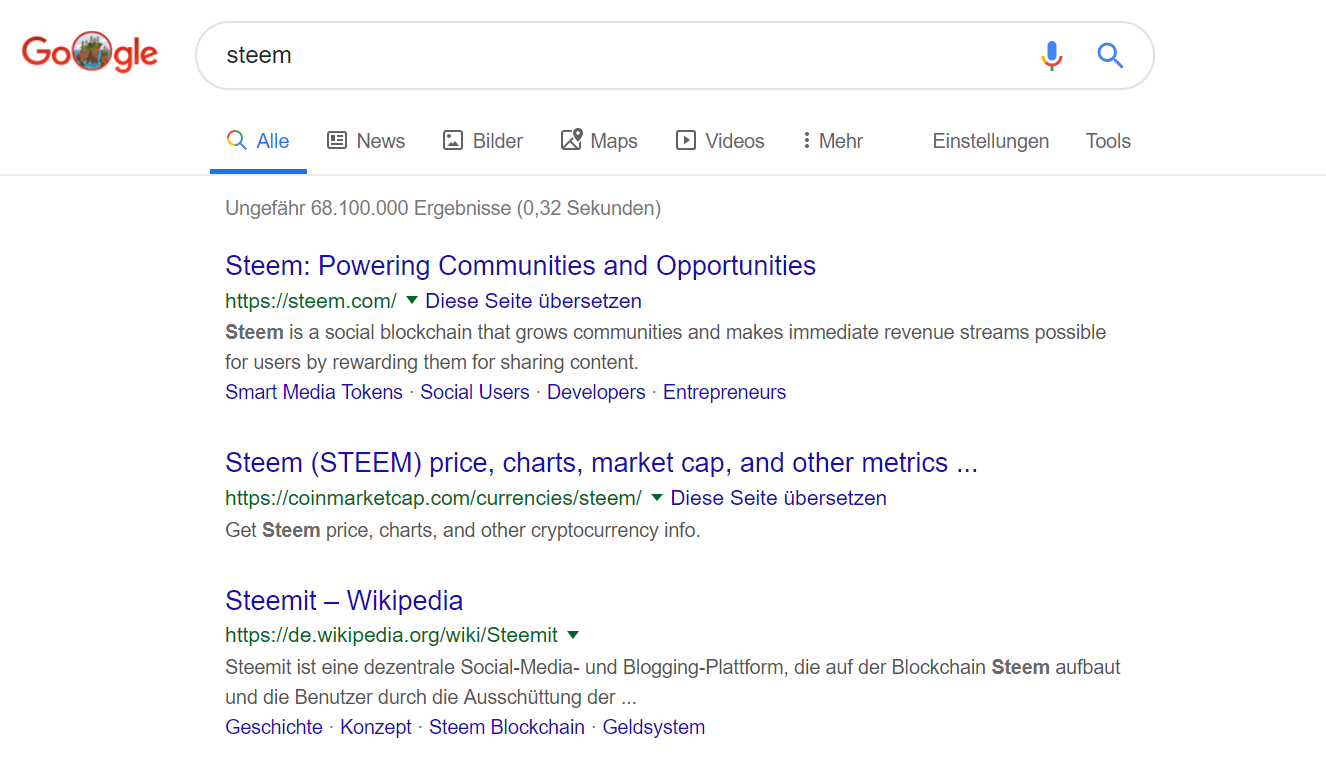1326x758 pixels.
Task: Switch to the Videos tab
Action: pyautogui.click(x=720, y=141)
